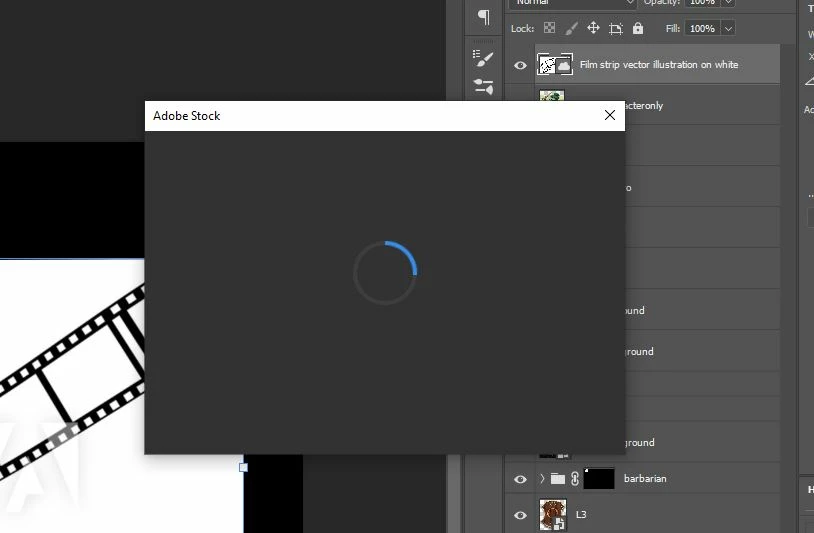Open the Opacity slider dropdown arrow

pyautogui.click(x=728, y=3)
